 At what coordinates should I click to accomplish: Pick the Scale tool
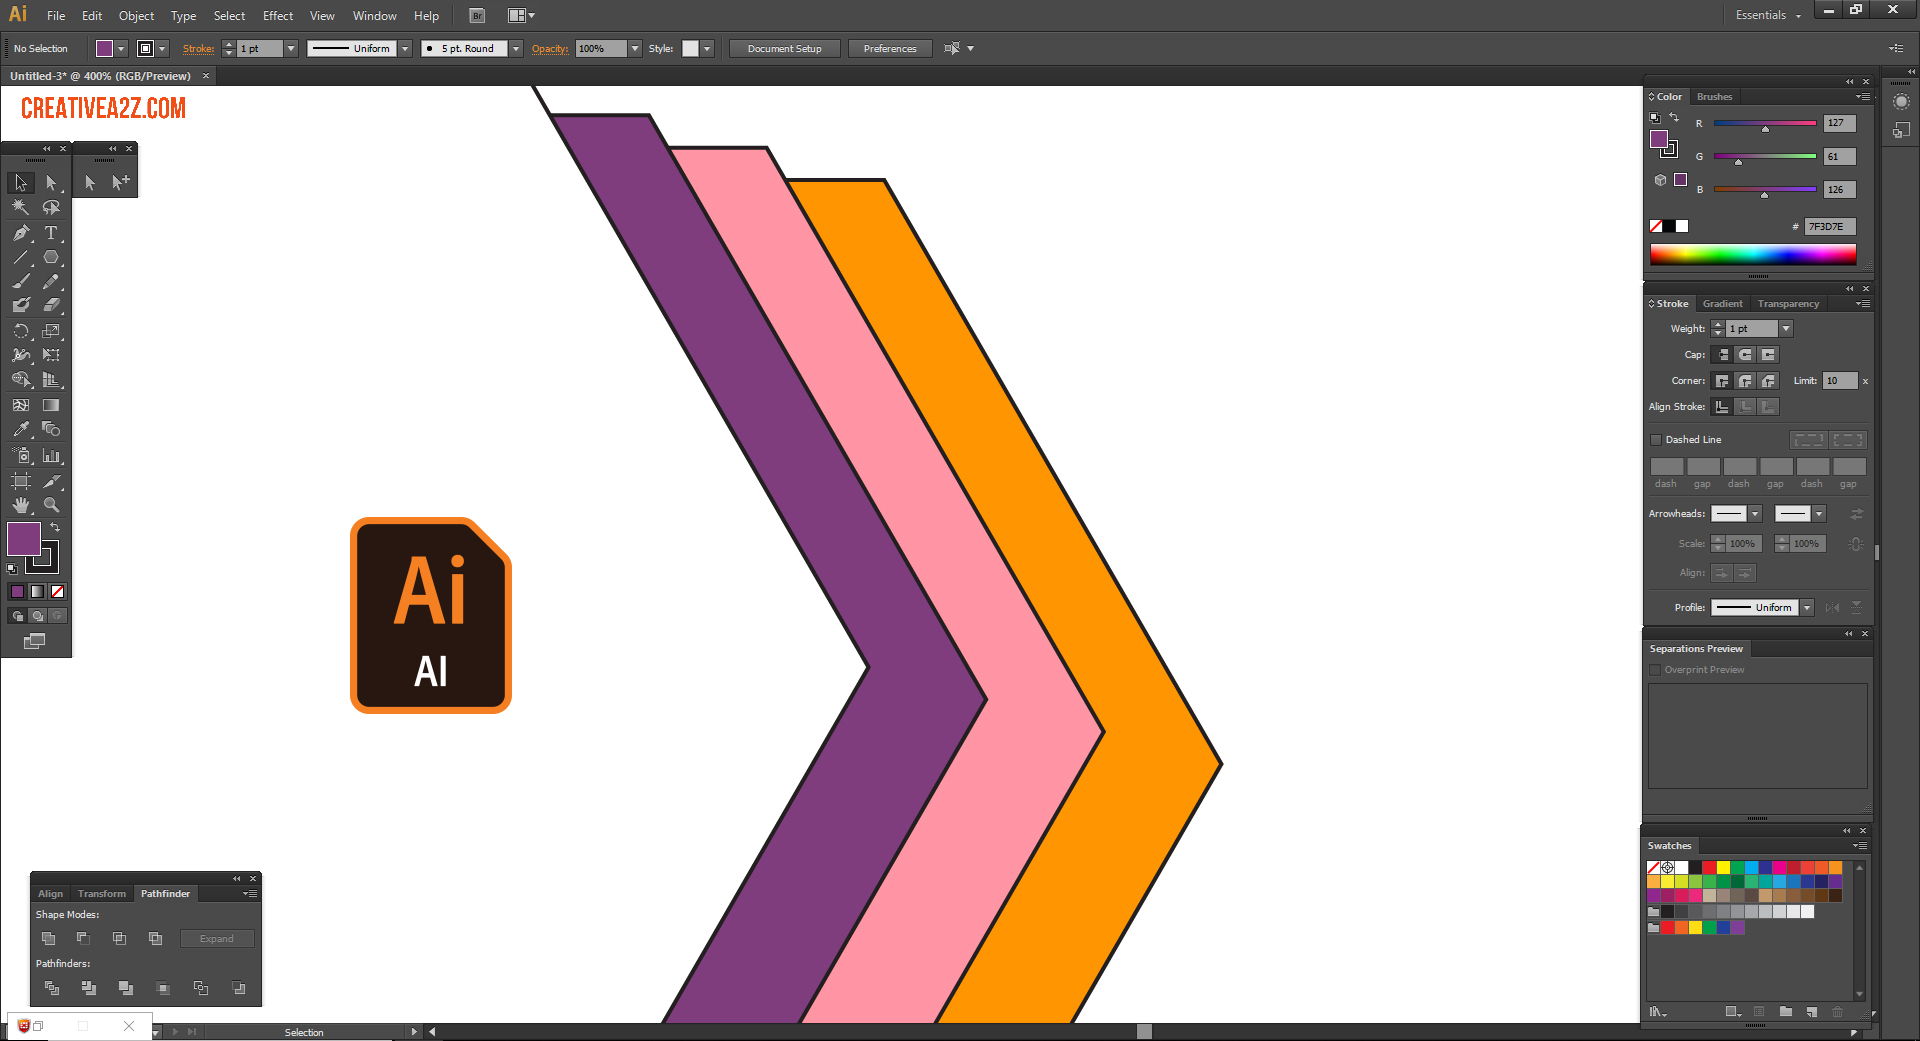click(51, 331)
